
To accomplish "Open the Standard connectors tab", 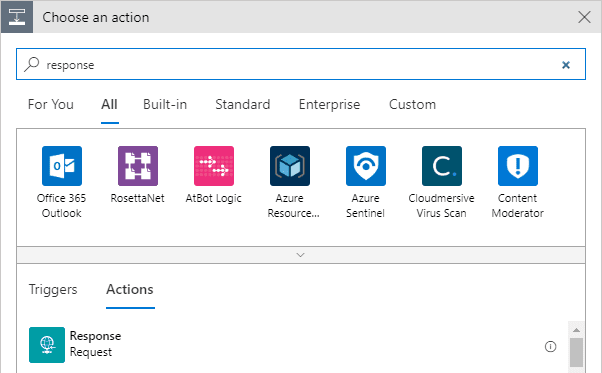I will 243,104.
